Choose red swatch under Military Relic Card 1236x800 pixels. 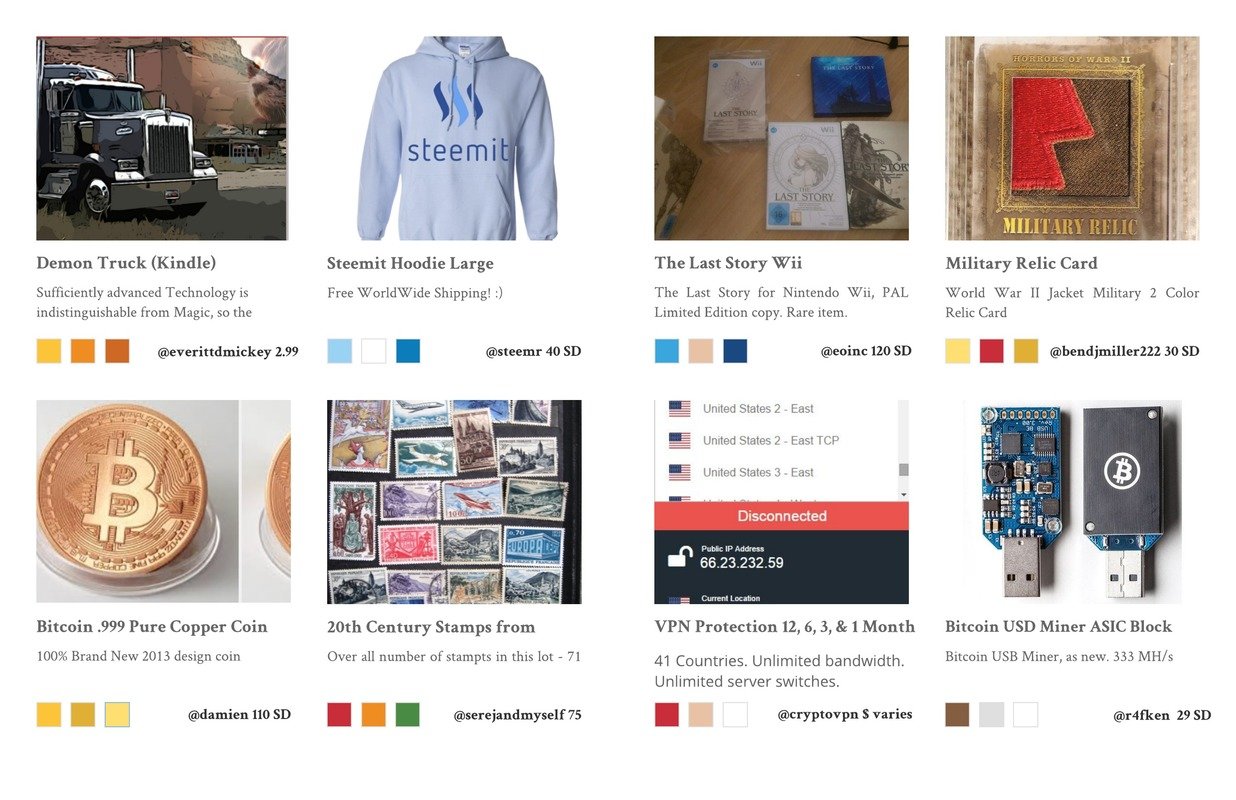tap(991, 351)
